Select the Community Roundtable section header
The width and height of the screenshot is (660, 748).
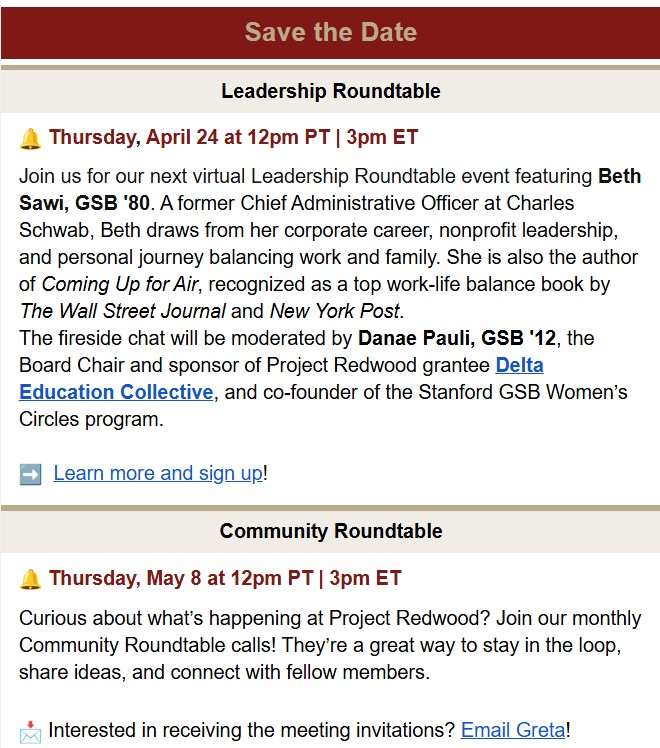[x=330, y=530]
